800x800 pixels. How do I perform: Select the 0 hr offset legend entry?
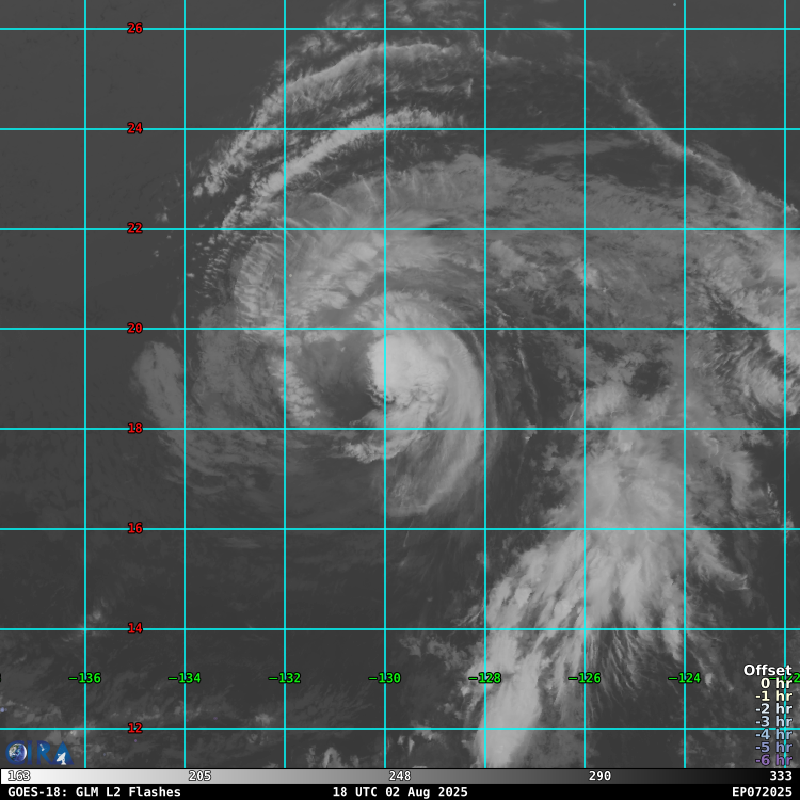click(x=775, y=684)
